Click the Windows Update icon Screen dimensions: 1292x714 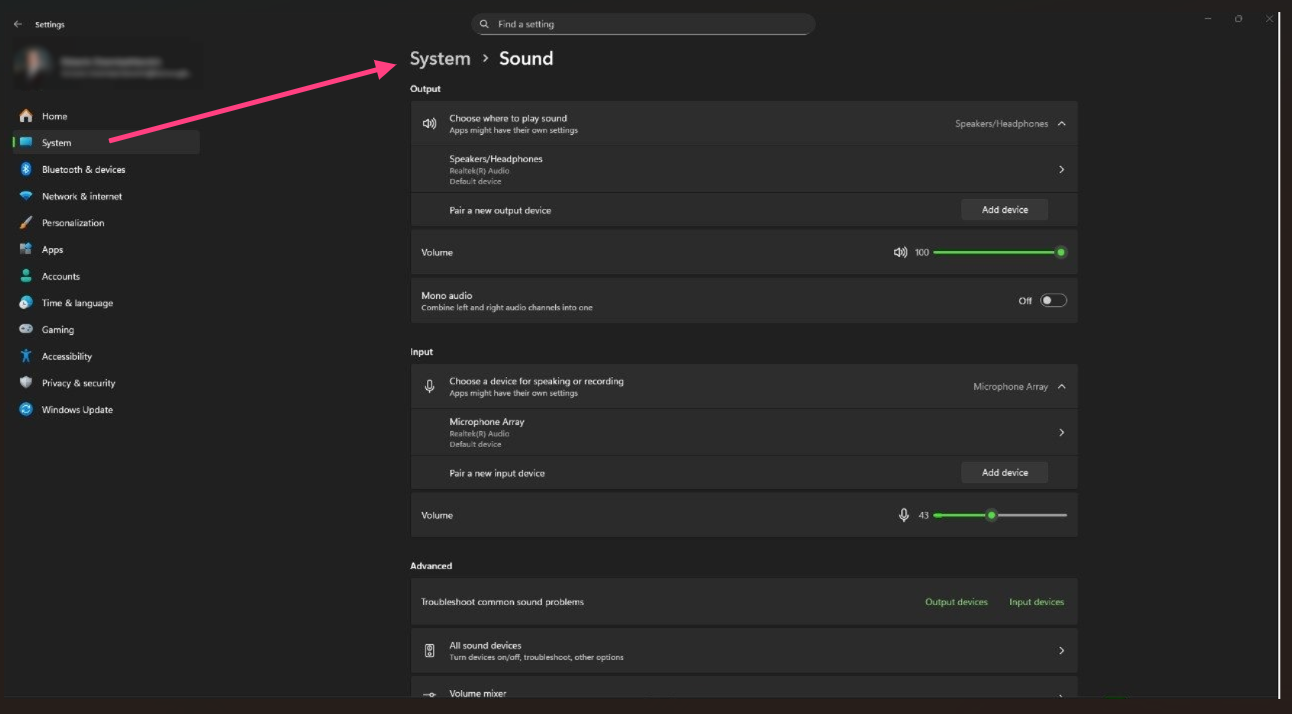pyautogui.click(x=26, y=410)
